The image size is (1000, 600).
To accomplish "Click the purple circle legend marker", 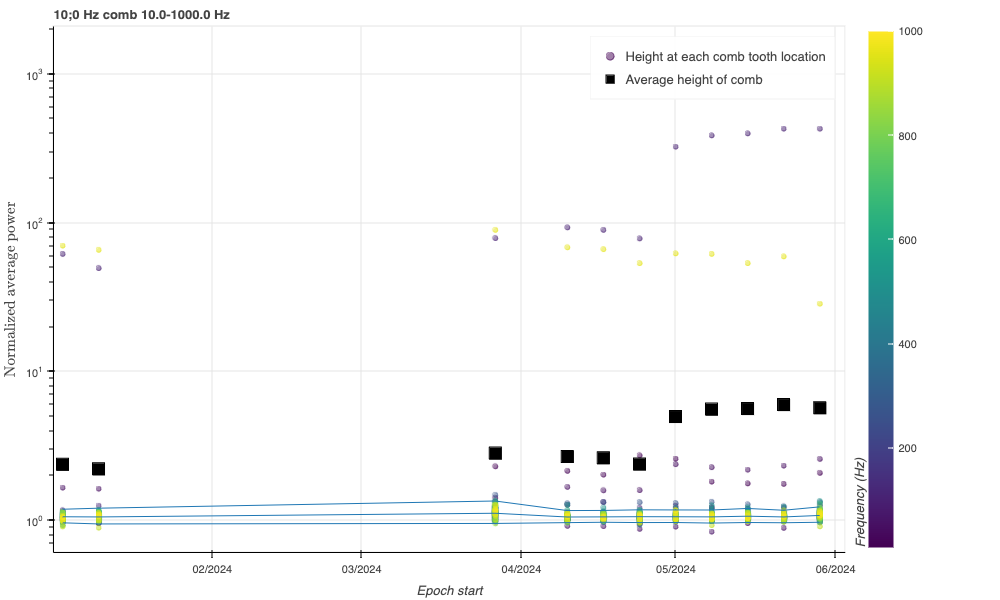I will [610, 57].
